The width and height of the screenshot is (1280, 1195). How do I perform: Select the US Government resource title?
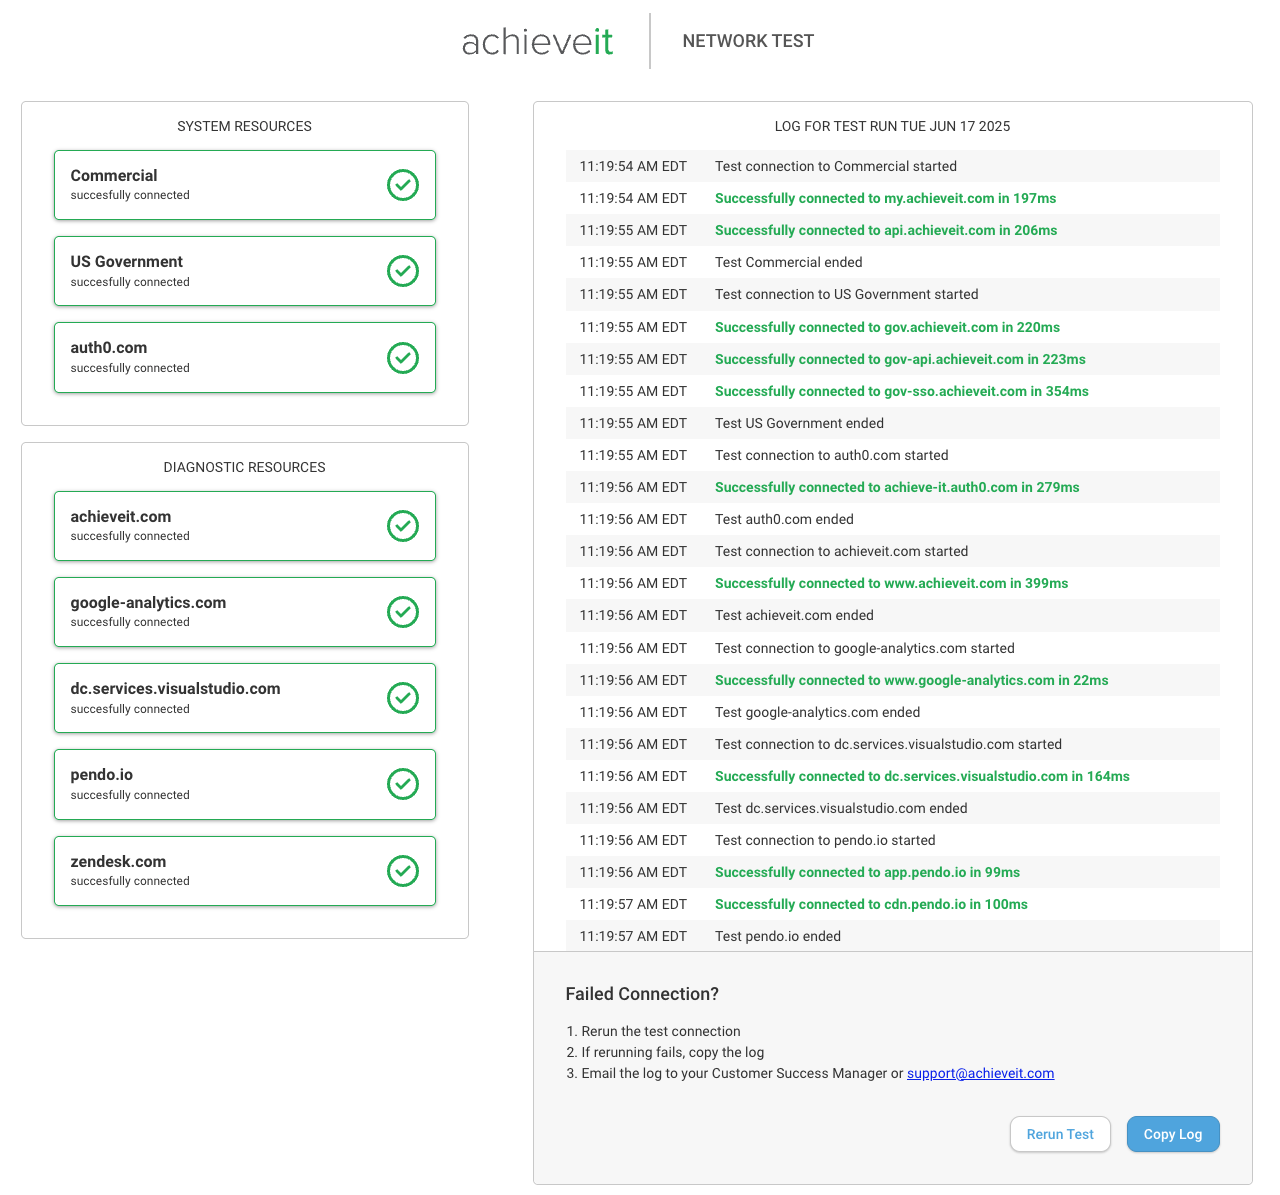[126, 261]
